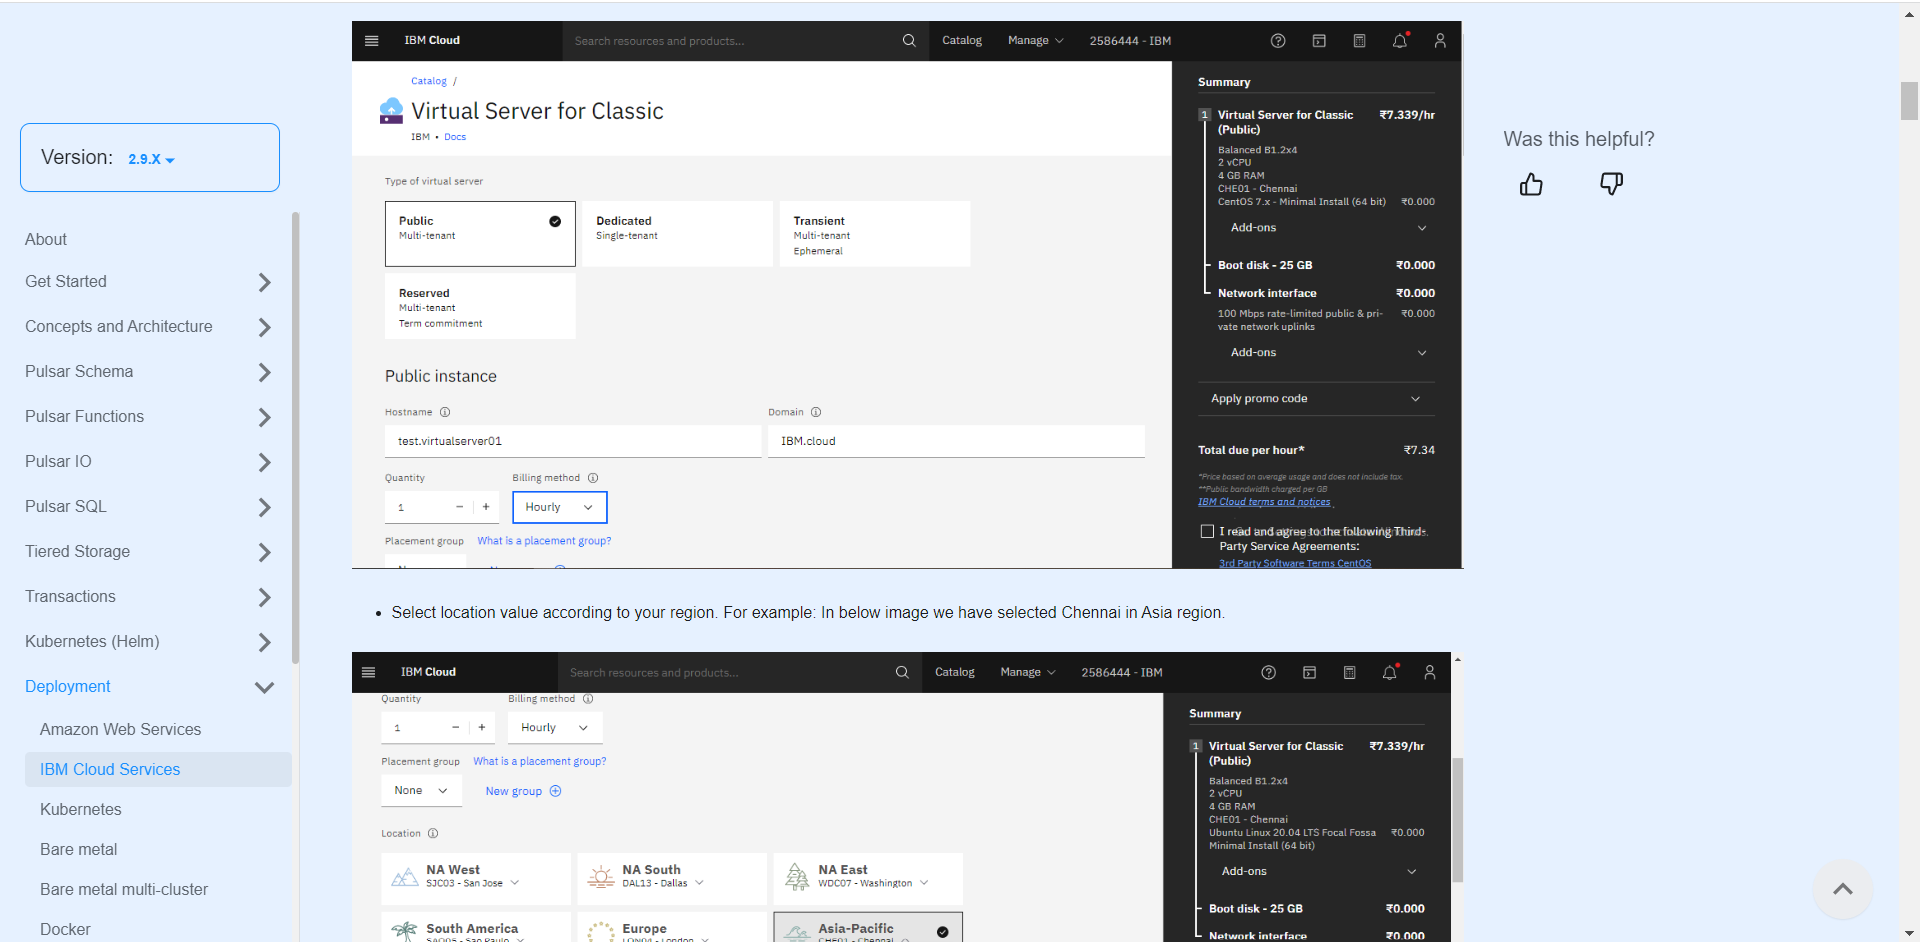Image resolution: width=1920 pixels, height=942 pixels.
Task: Click the search magnifier in upper IBM Cloud bar
Action: click(x=909, y=41)
